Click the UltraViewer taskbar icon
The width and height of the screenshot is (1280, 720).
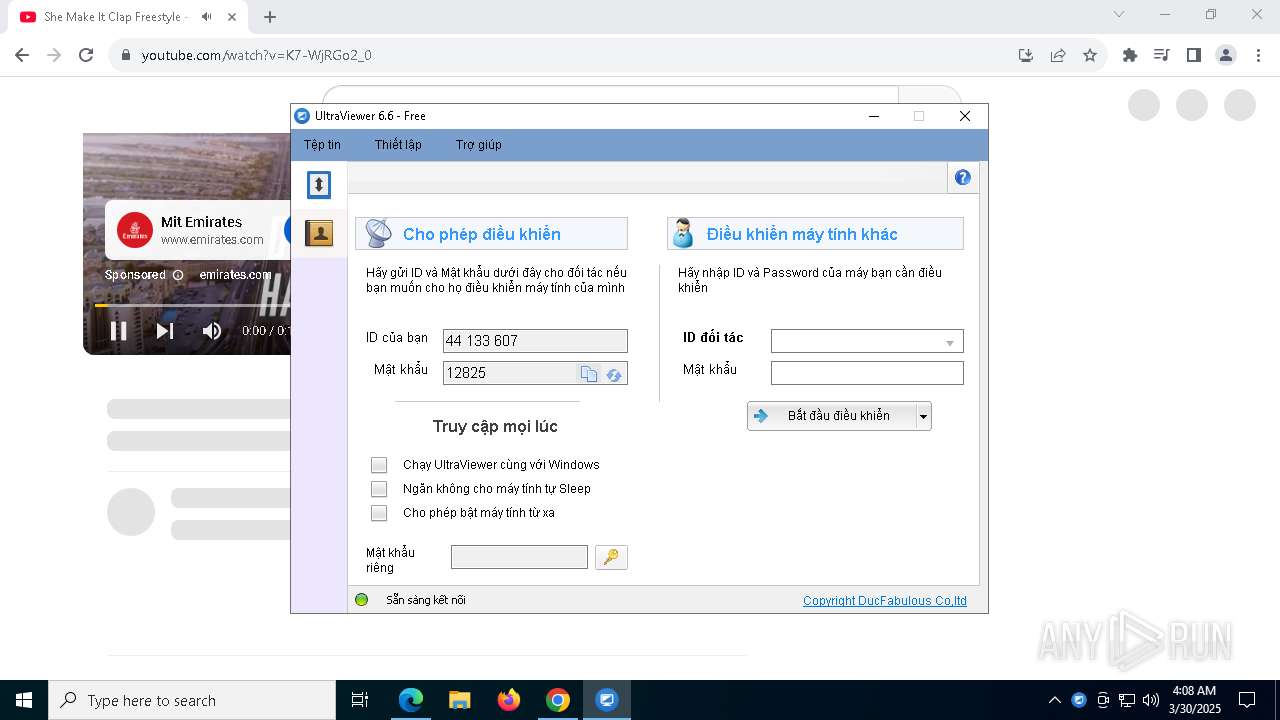click(607, 700)
